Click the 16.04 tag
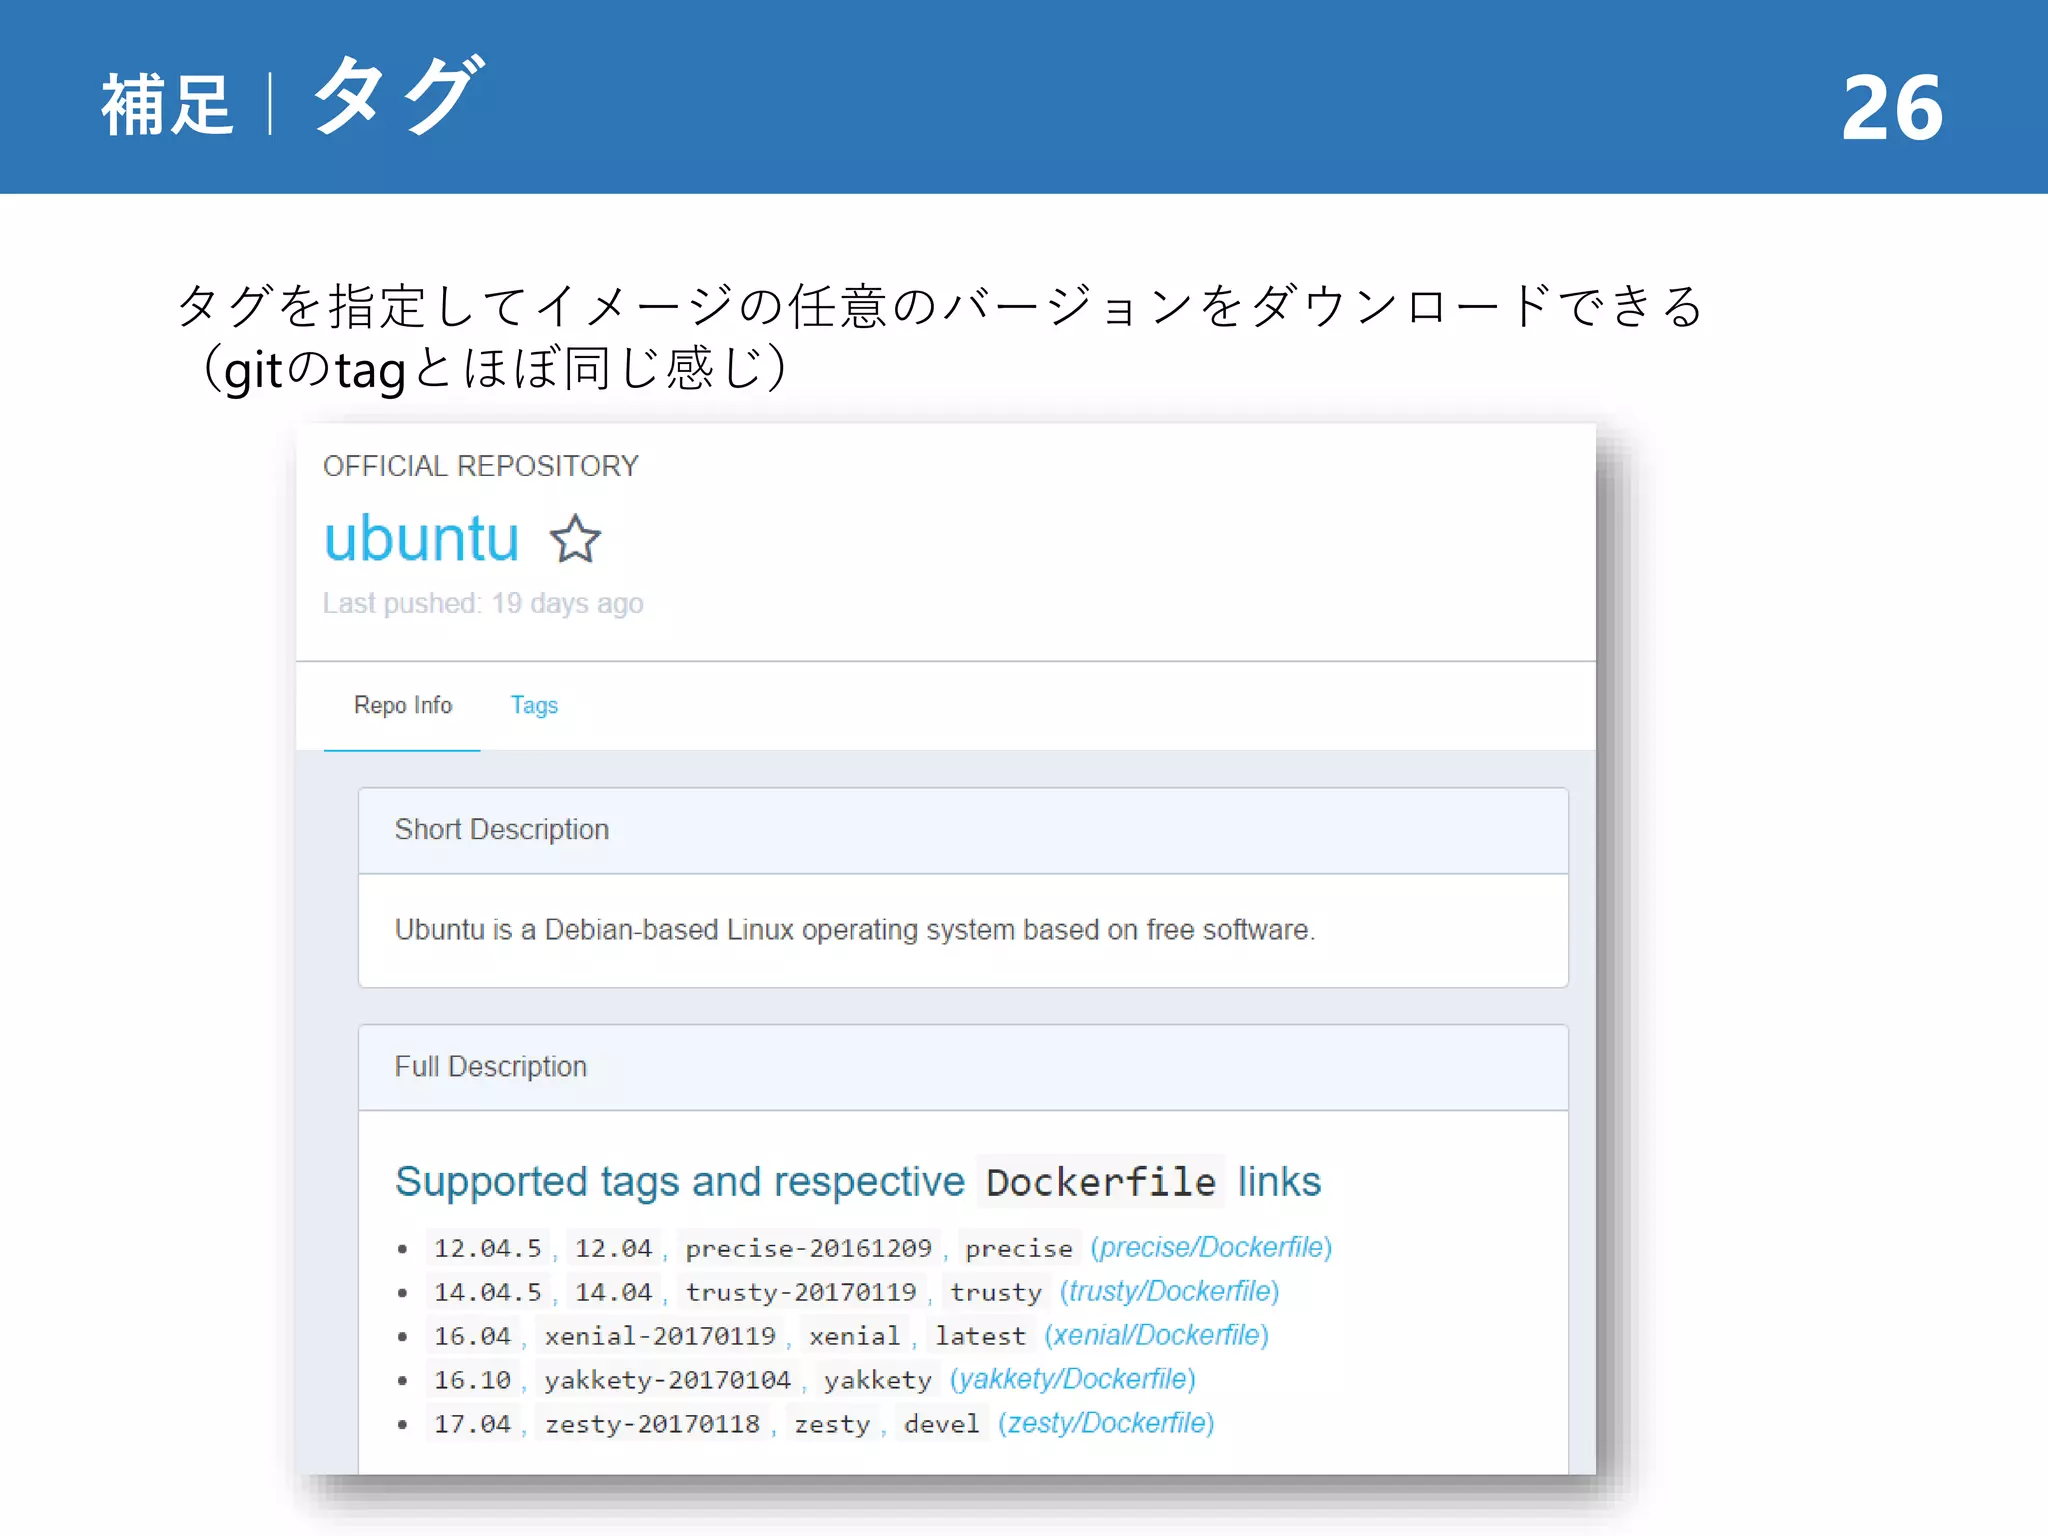Screen dimensions: 2048x1536 click(x=472, y=1336)
